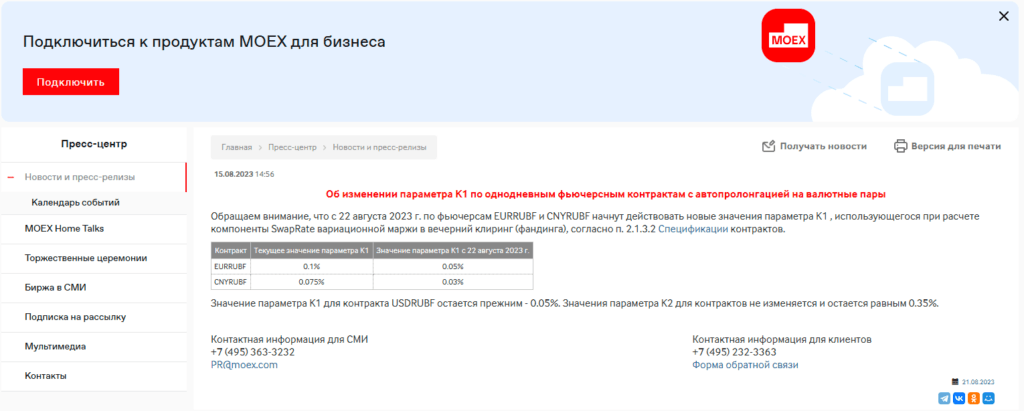Click the Контракт column header
This screenshot has width=1024, height=411.
[x=231, y=251]
